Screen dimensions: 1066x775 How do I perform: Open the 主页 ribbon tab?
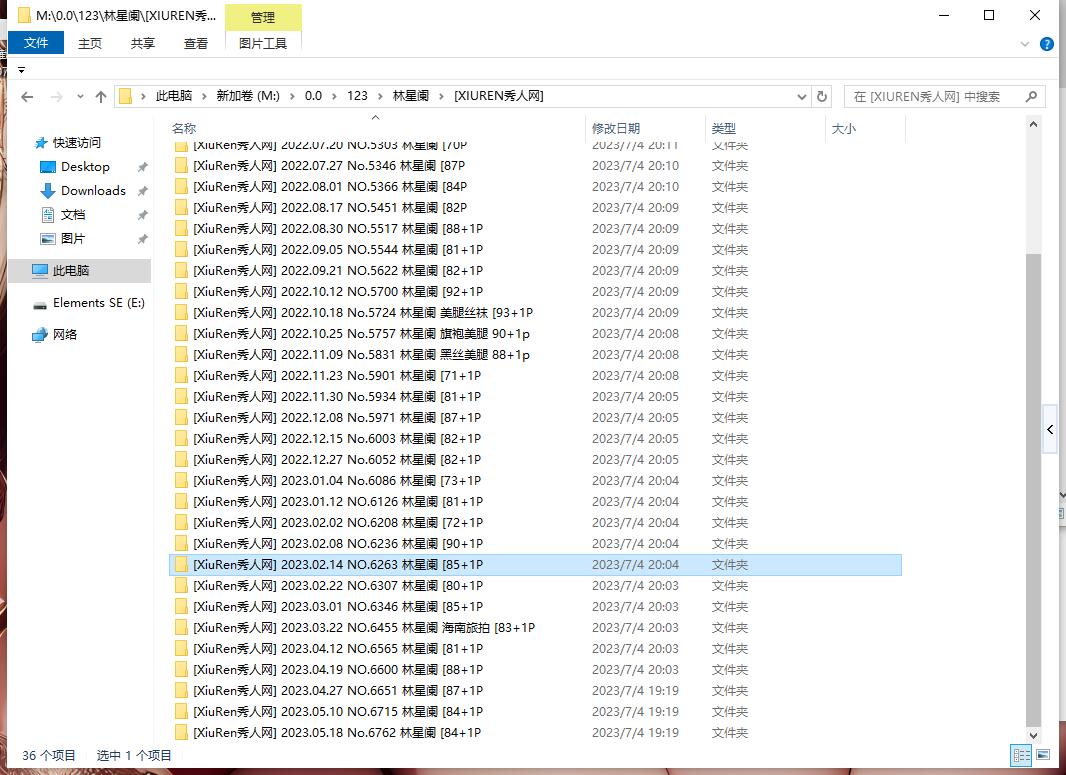coord(90,44)
